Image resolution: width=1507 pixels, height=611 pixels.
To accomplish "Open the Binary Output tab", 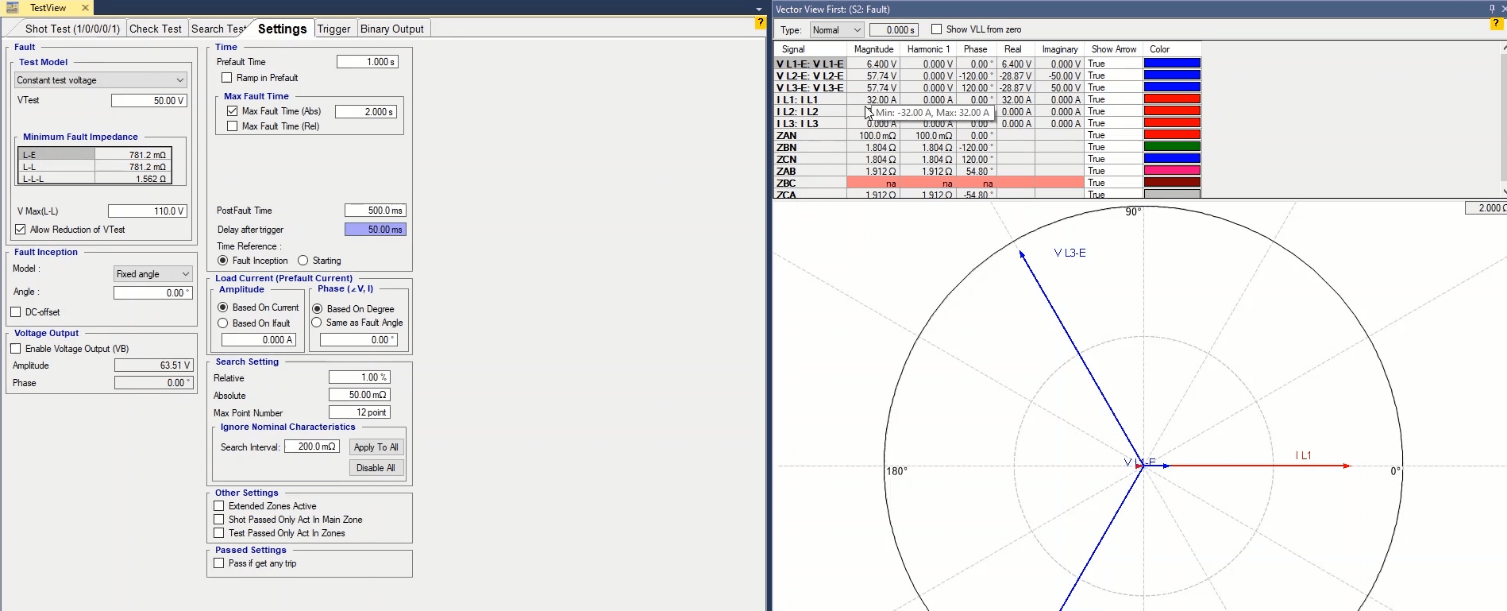I will click(x=392, y=29).
